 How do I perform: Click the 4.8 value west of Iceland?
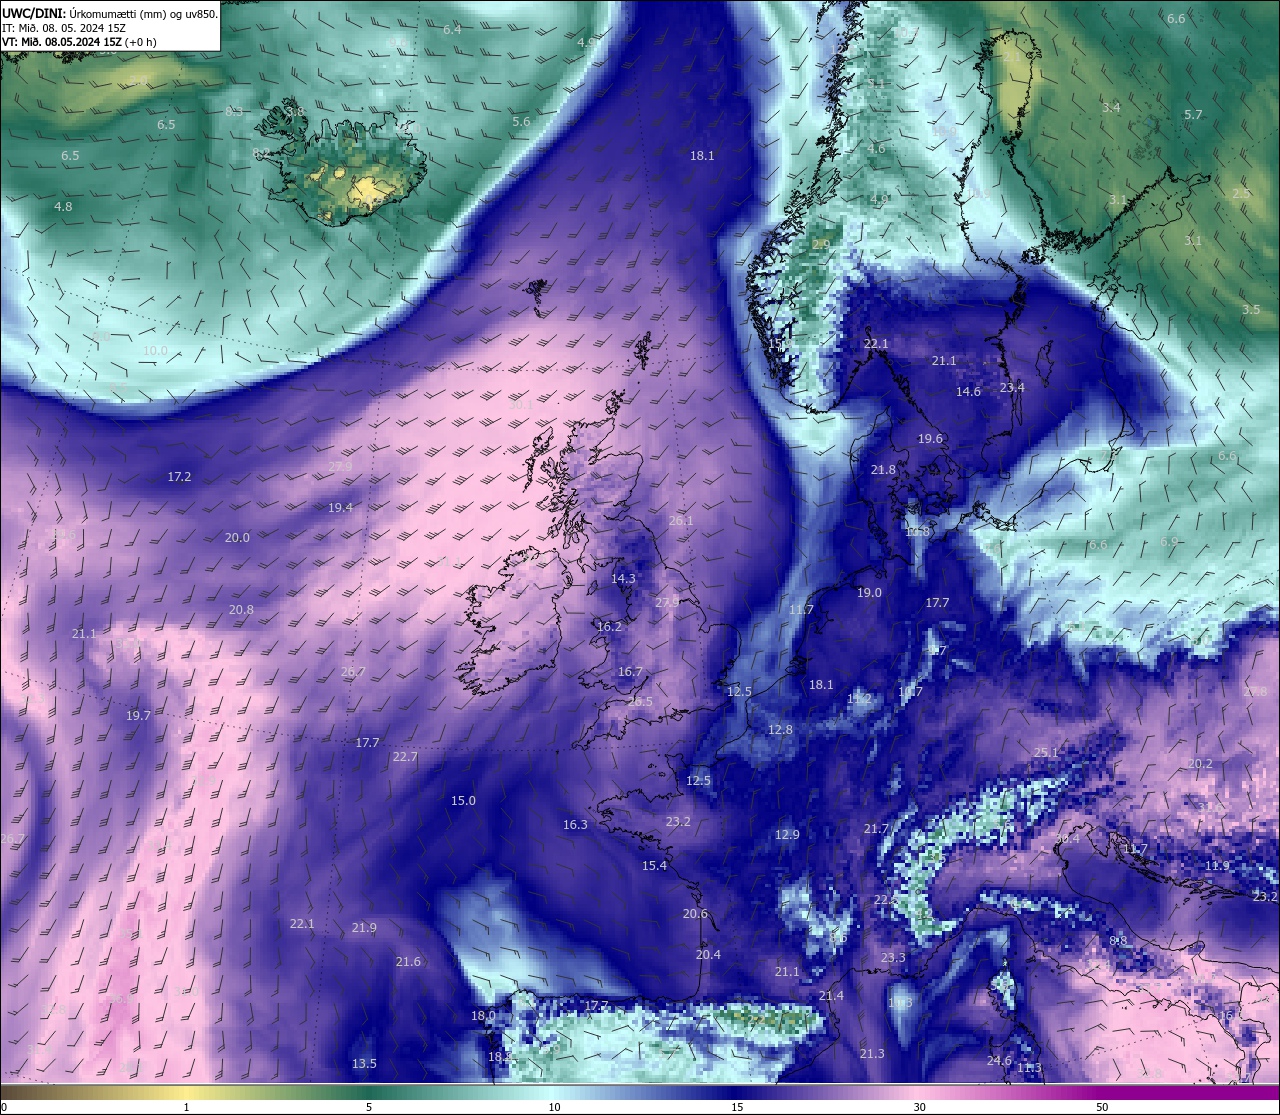pos(63,207)
